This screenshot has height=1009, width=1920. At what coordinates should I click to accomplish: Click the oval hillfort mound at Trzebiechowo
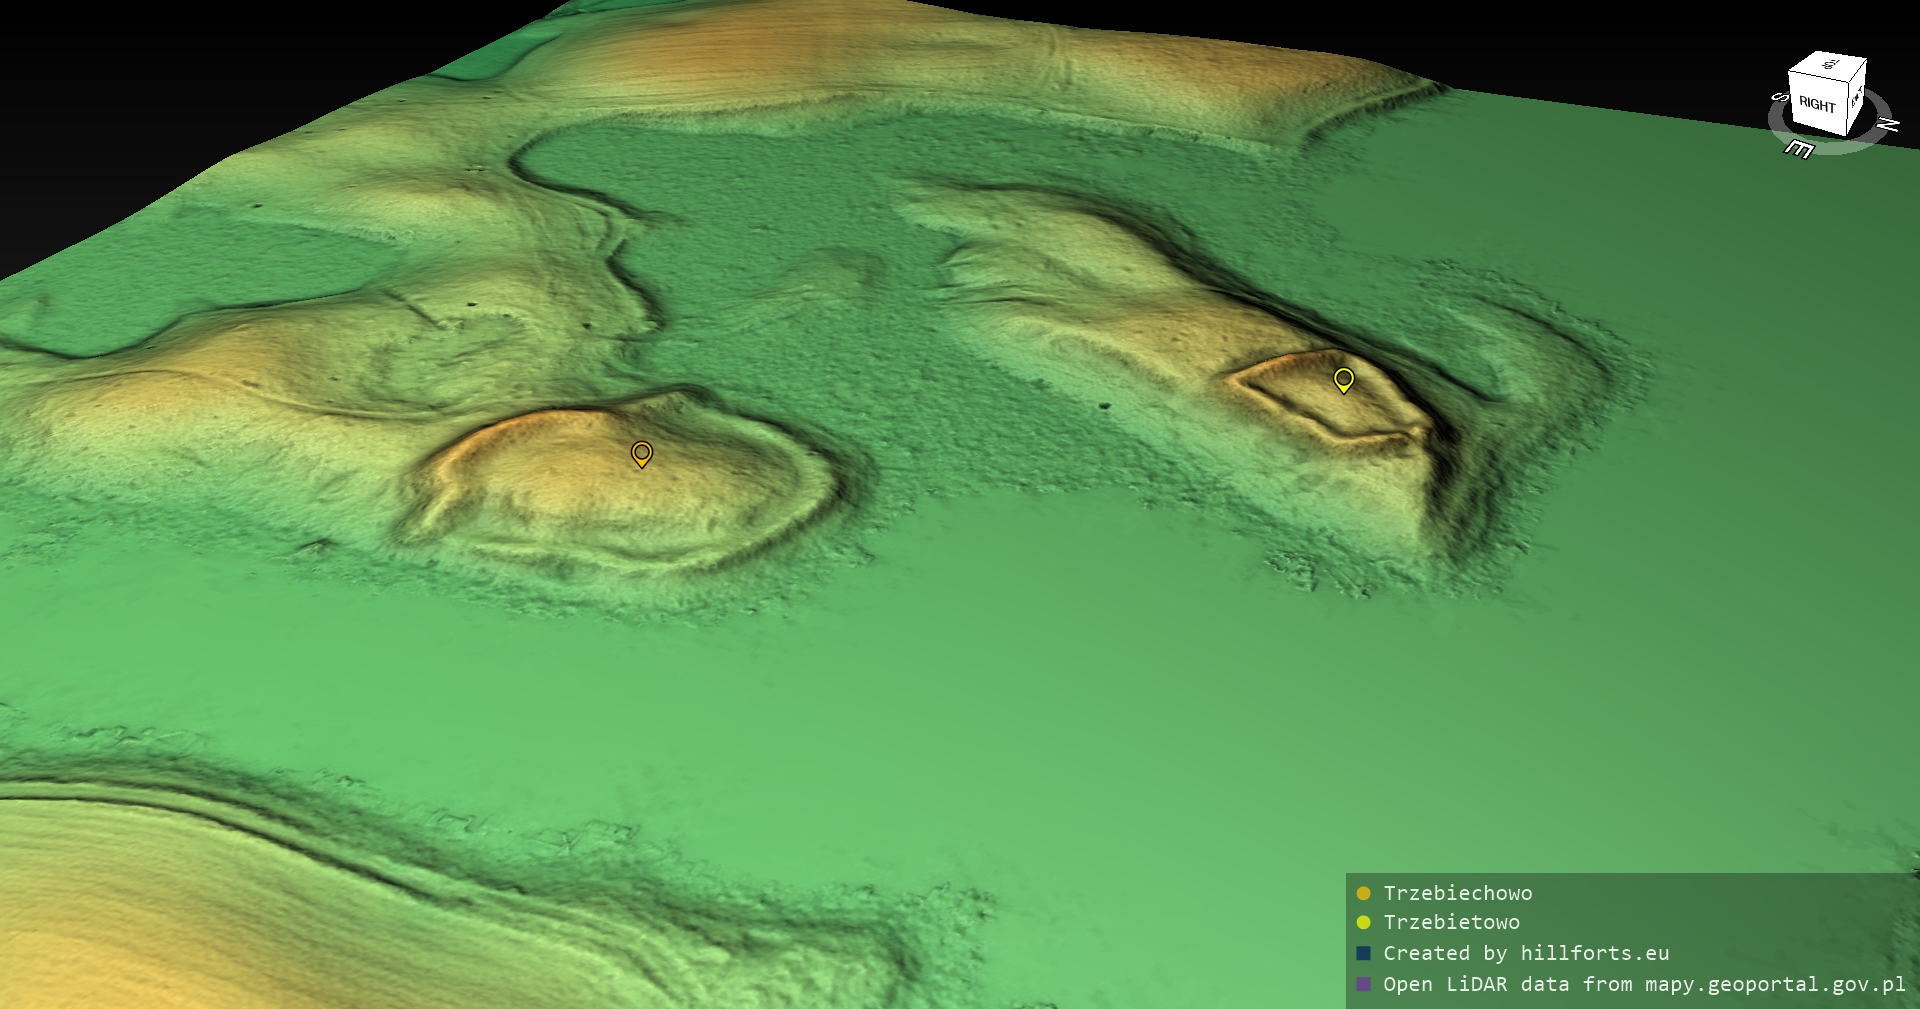pos(620,490)
